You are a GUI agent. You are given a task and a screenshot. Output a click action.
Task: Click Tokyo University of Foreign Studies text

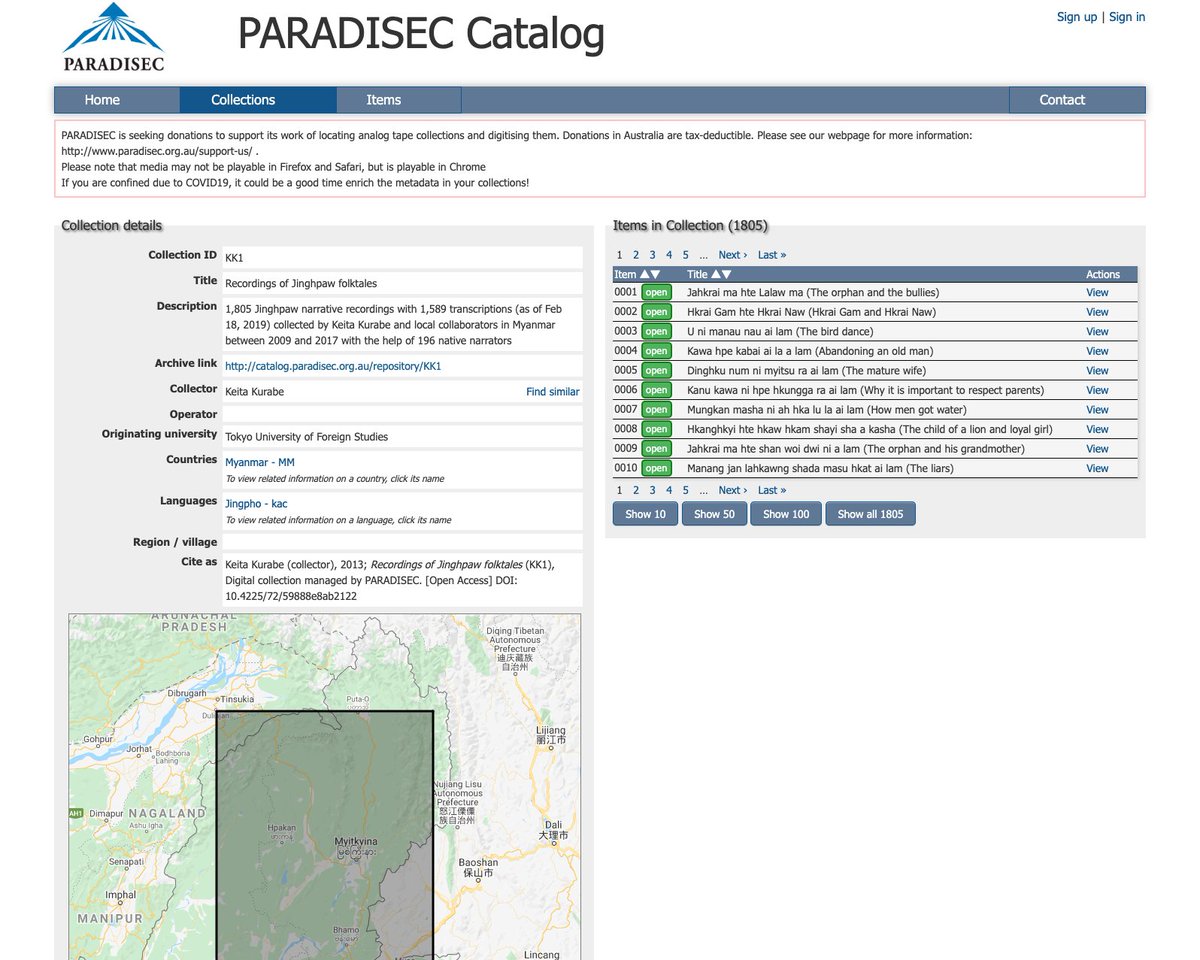point(306,437)
